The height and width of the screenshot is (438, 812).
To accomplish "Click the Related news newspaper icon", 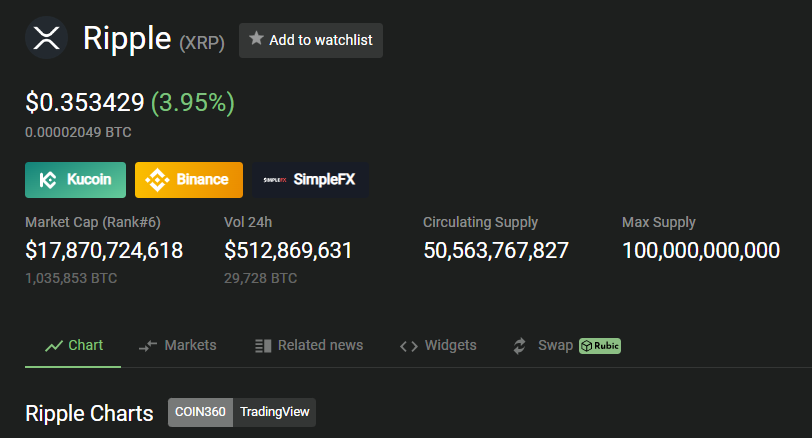I will click(x=263, y=346).
